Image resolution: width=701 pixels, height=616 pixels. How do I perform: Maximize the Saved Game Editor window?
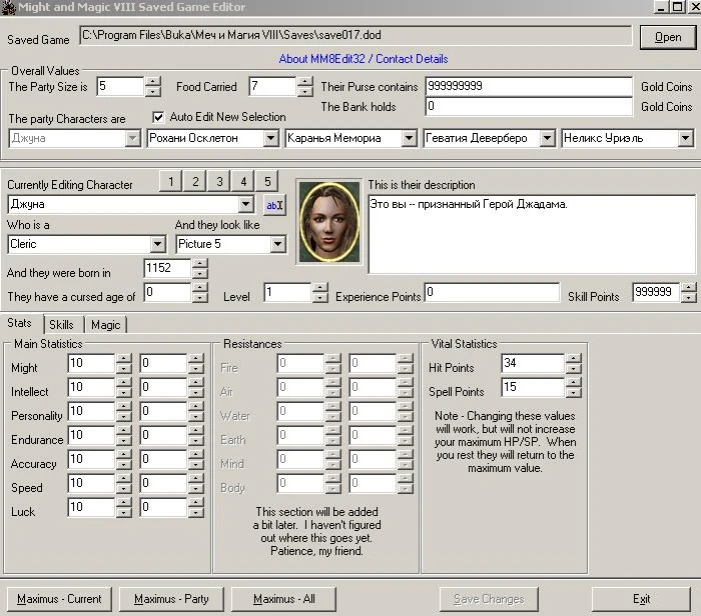pyautogui.click(x=677, y=7)
